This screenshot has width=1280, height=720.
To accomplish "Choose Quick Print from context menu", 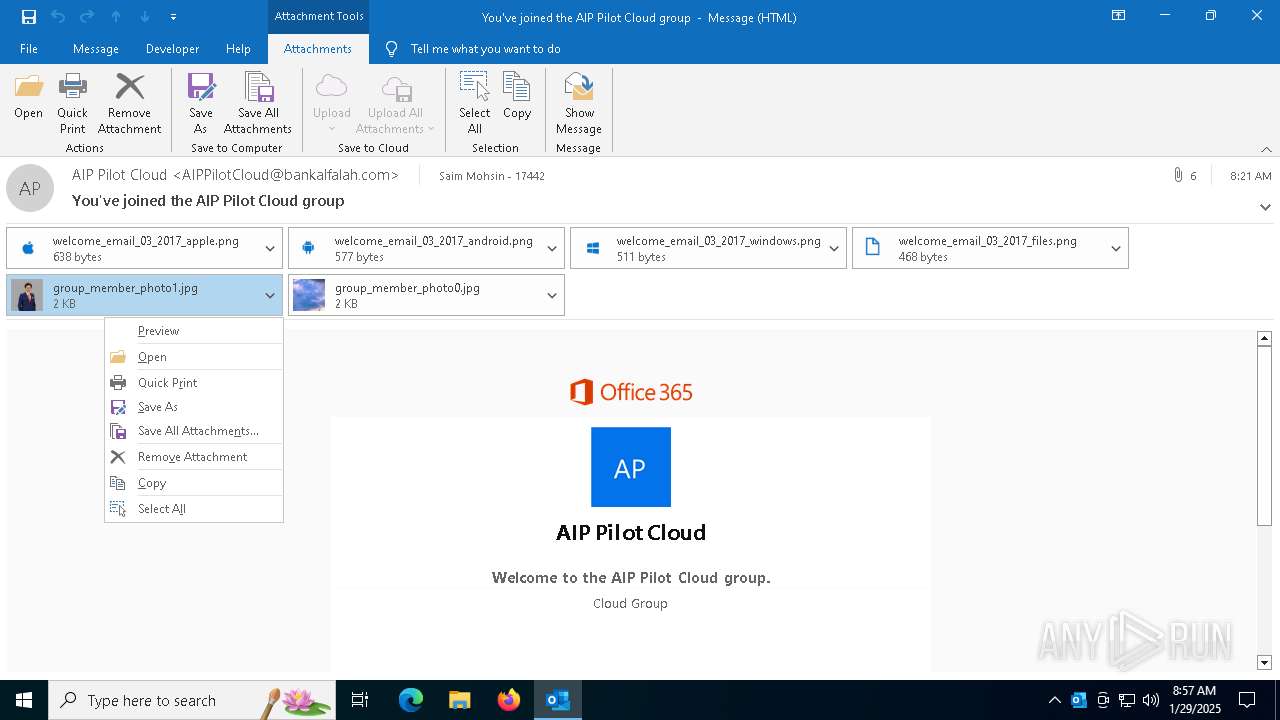I will 194,383.
